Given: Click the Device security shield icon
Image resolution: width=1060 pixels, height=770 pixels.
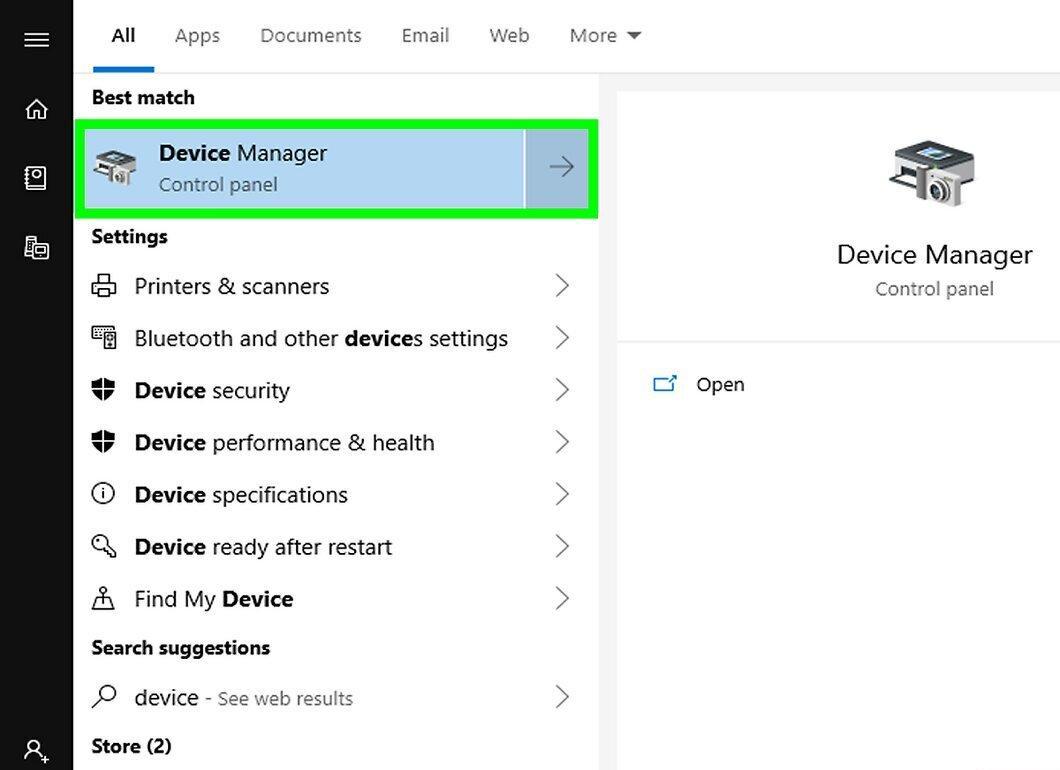Looking at the screenshot, I should pyautogui.click(x=103, y=389).
